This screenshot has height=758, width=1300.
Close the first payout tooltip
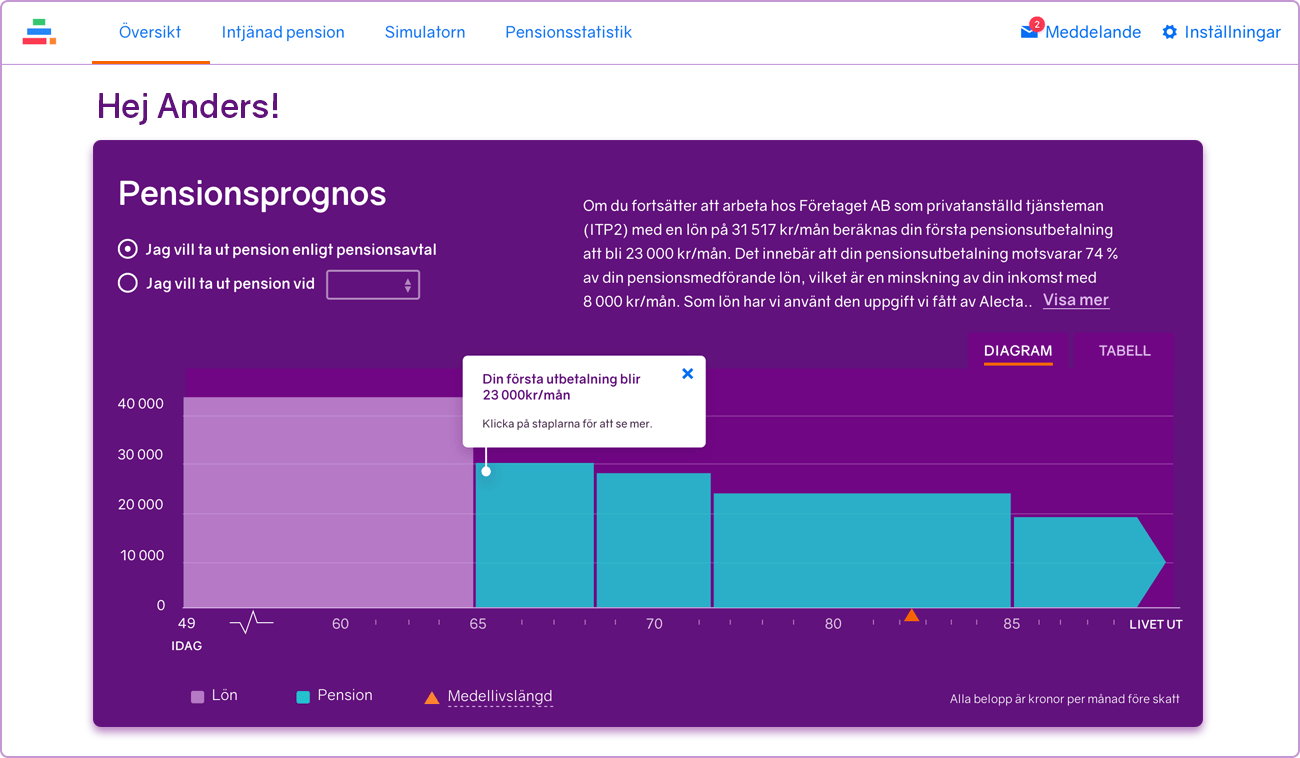pyautogui.click(x=687, y=373)
